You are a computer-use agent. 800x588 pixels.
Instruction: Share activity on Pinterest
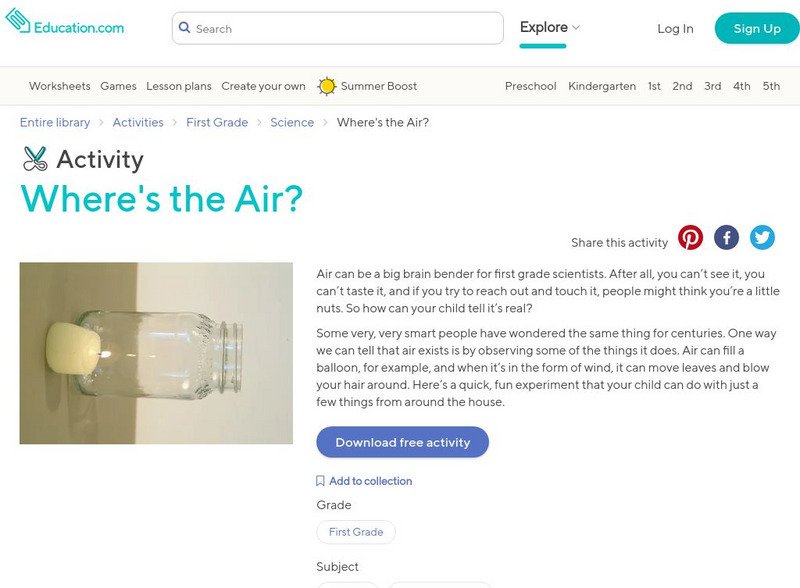click(x=690, y=237)
